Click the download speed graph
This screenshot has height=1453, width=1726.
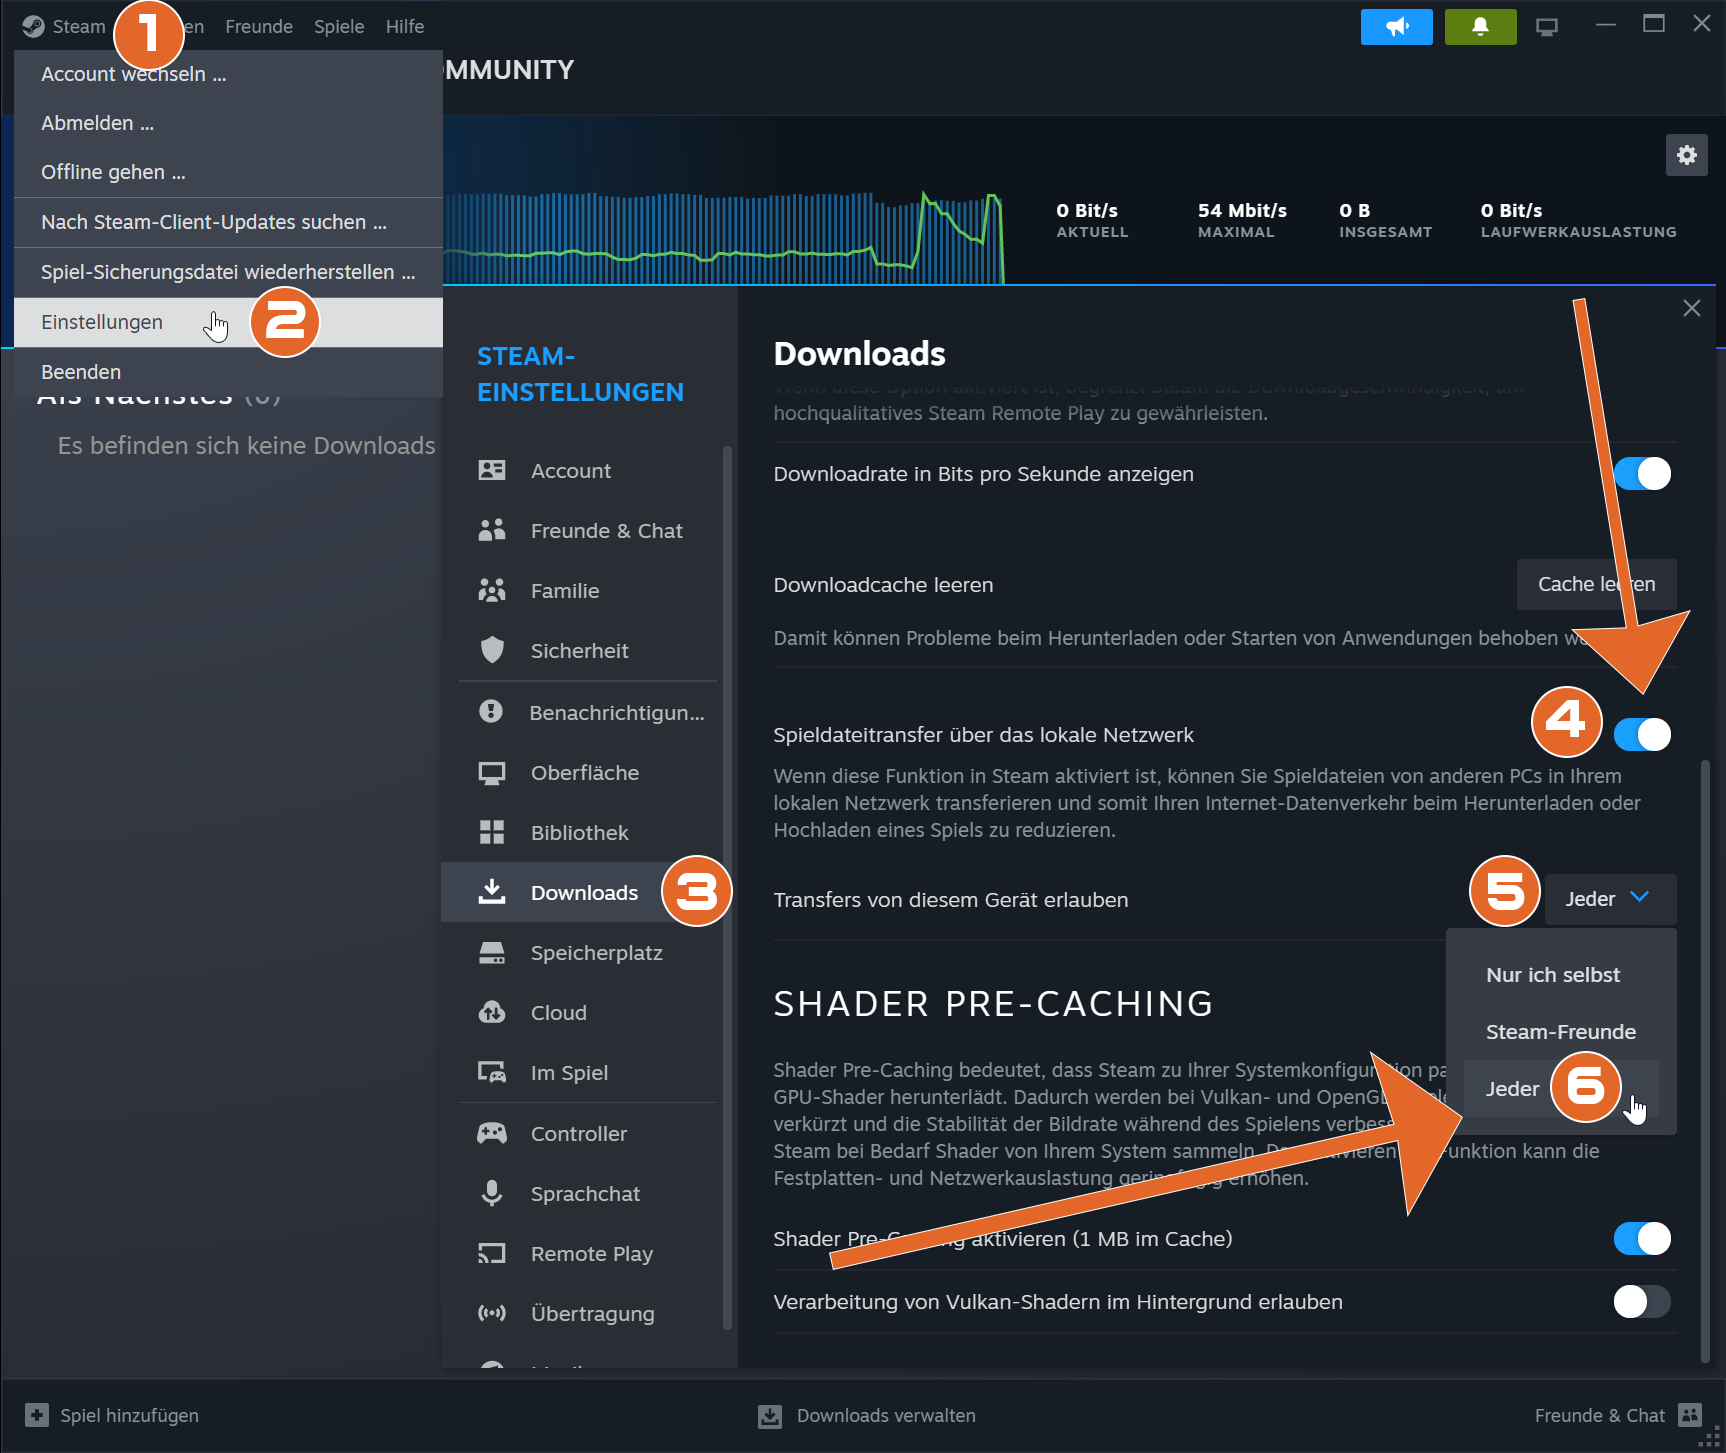(x=723, y=237)
